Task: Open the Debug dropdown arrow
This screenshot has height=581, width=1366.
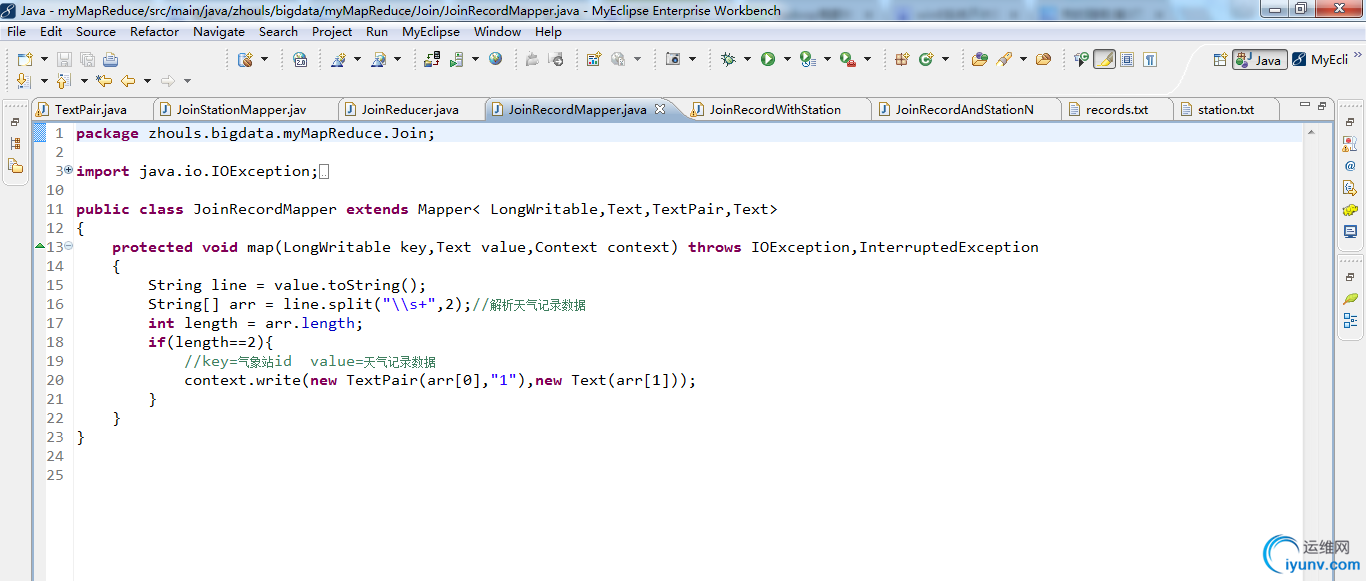Action: tap(747, 59)
